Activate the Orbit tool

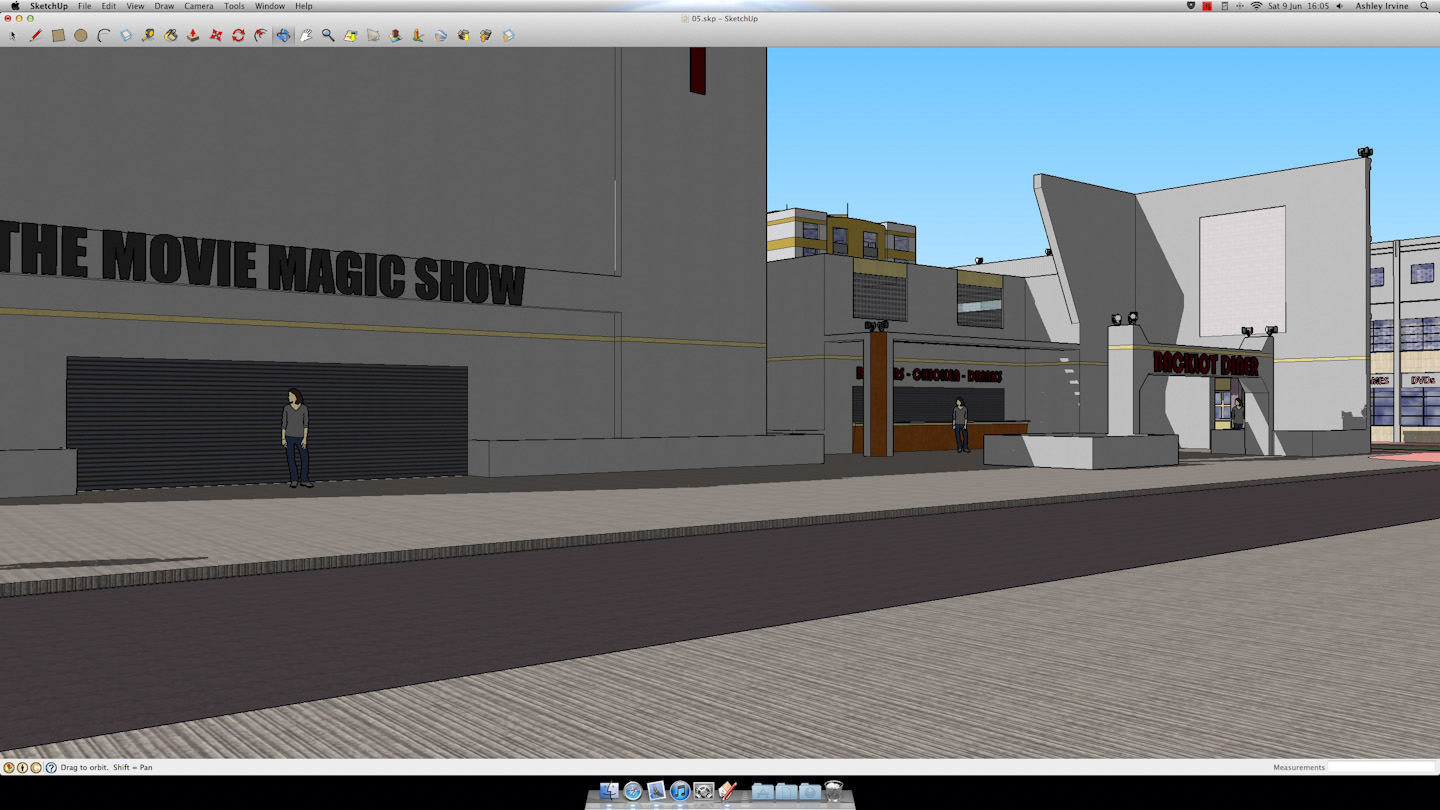pyautogui.click(x=284, y=35)
